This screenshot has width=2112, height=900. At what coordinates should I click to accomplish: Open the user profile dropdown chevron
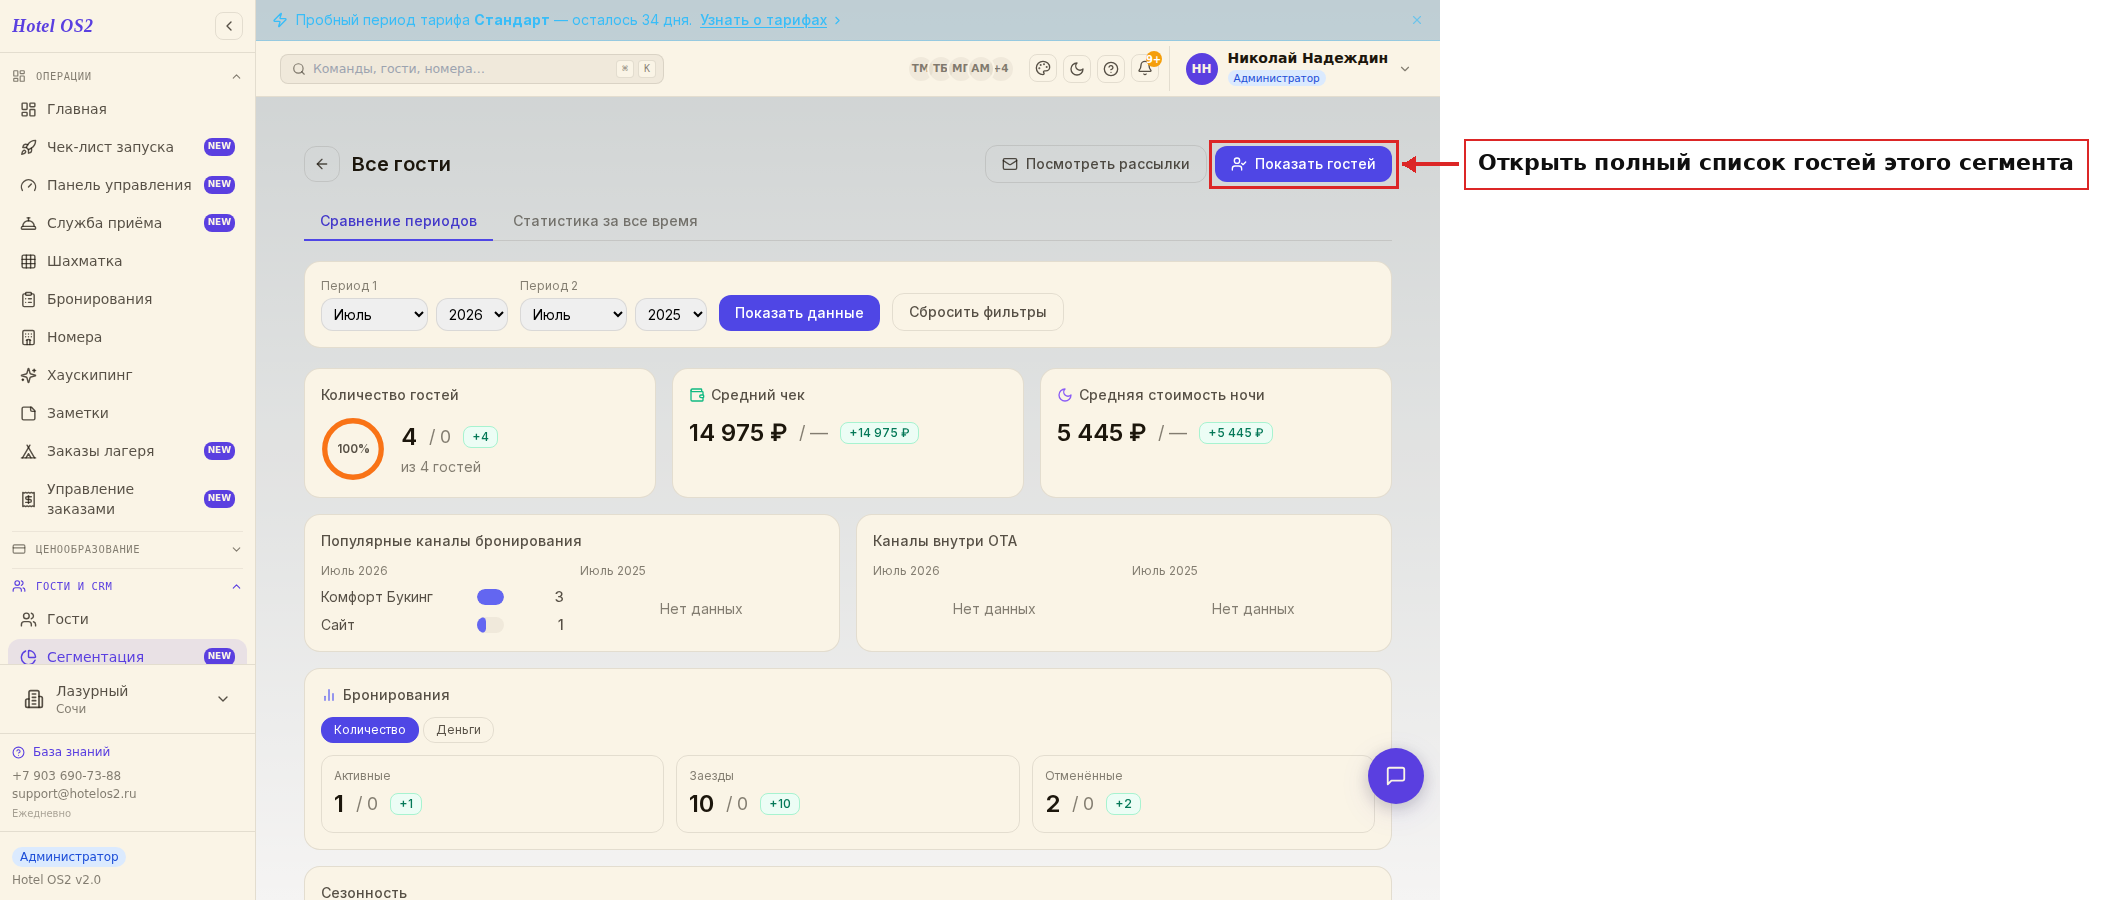(x=1405, y=69)
